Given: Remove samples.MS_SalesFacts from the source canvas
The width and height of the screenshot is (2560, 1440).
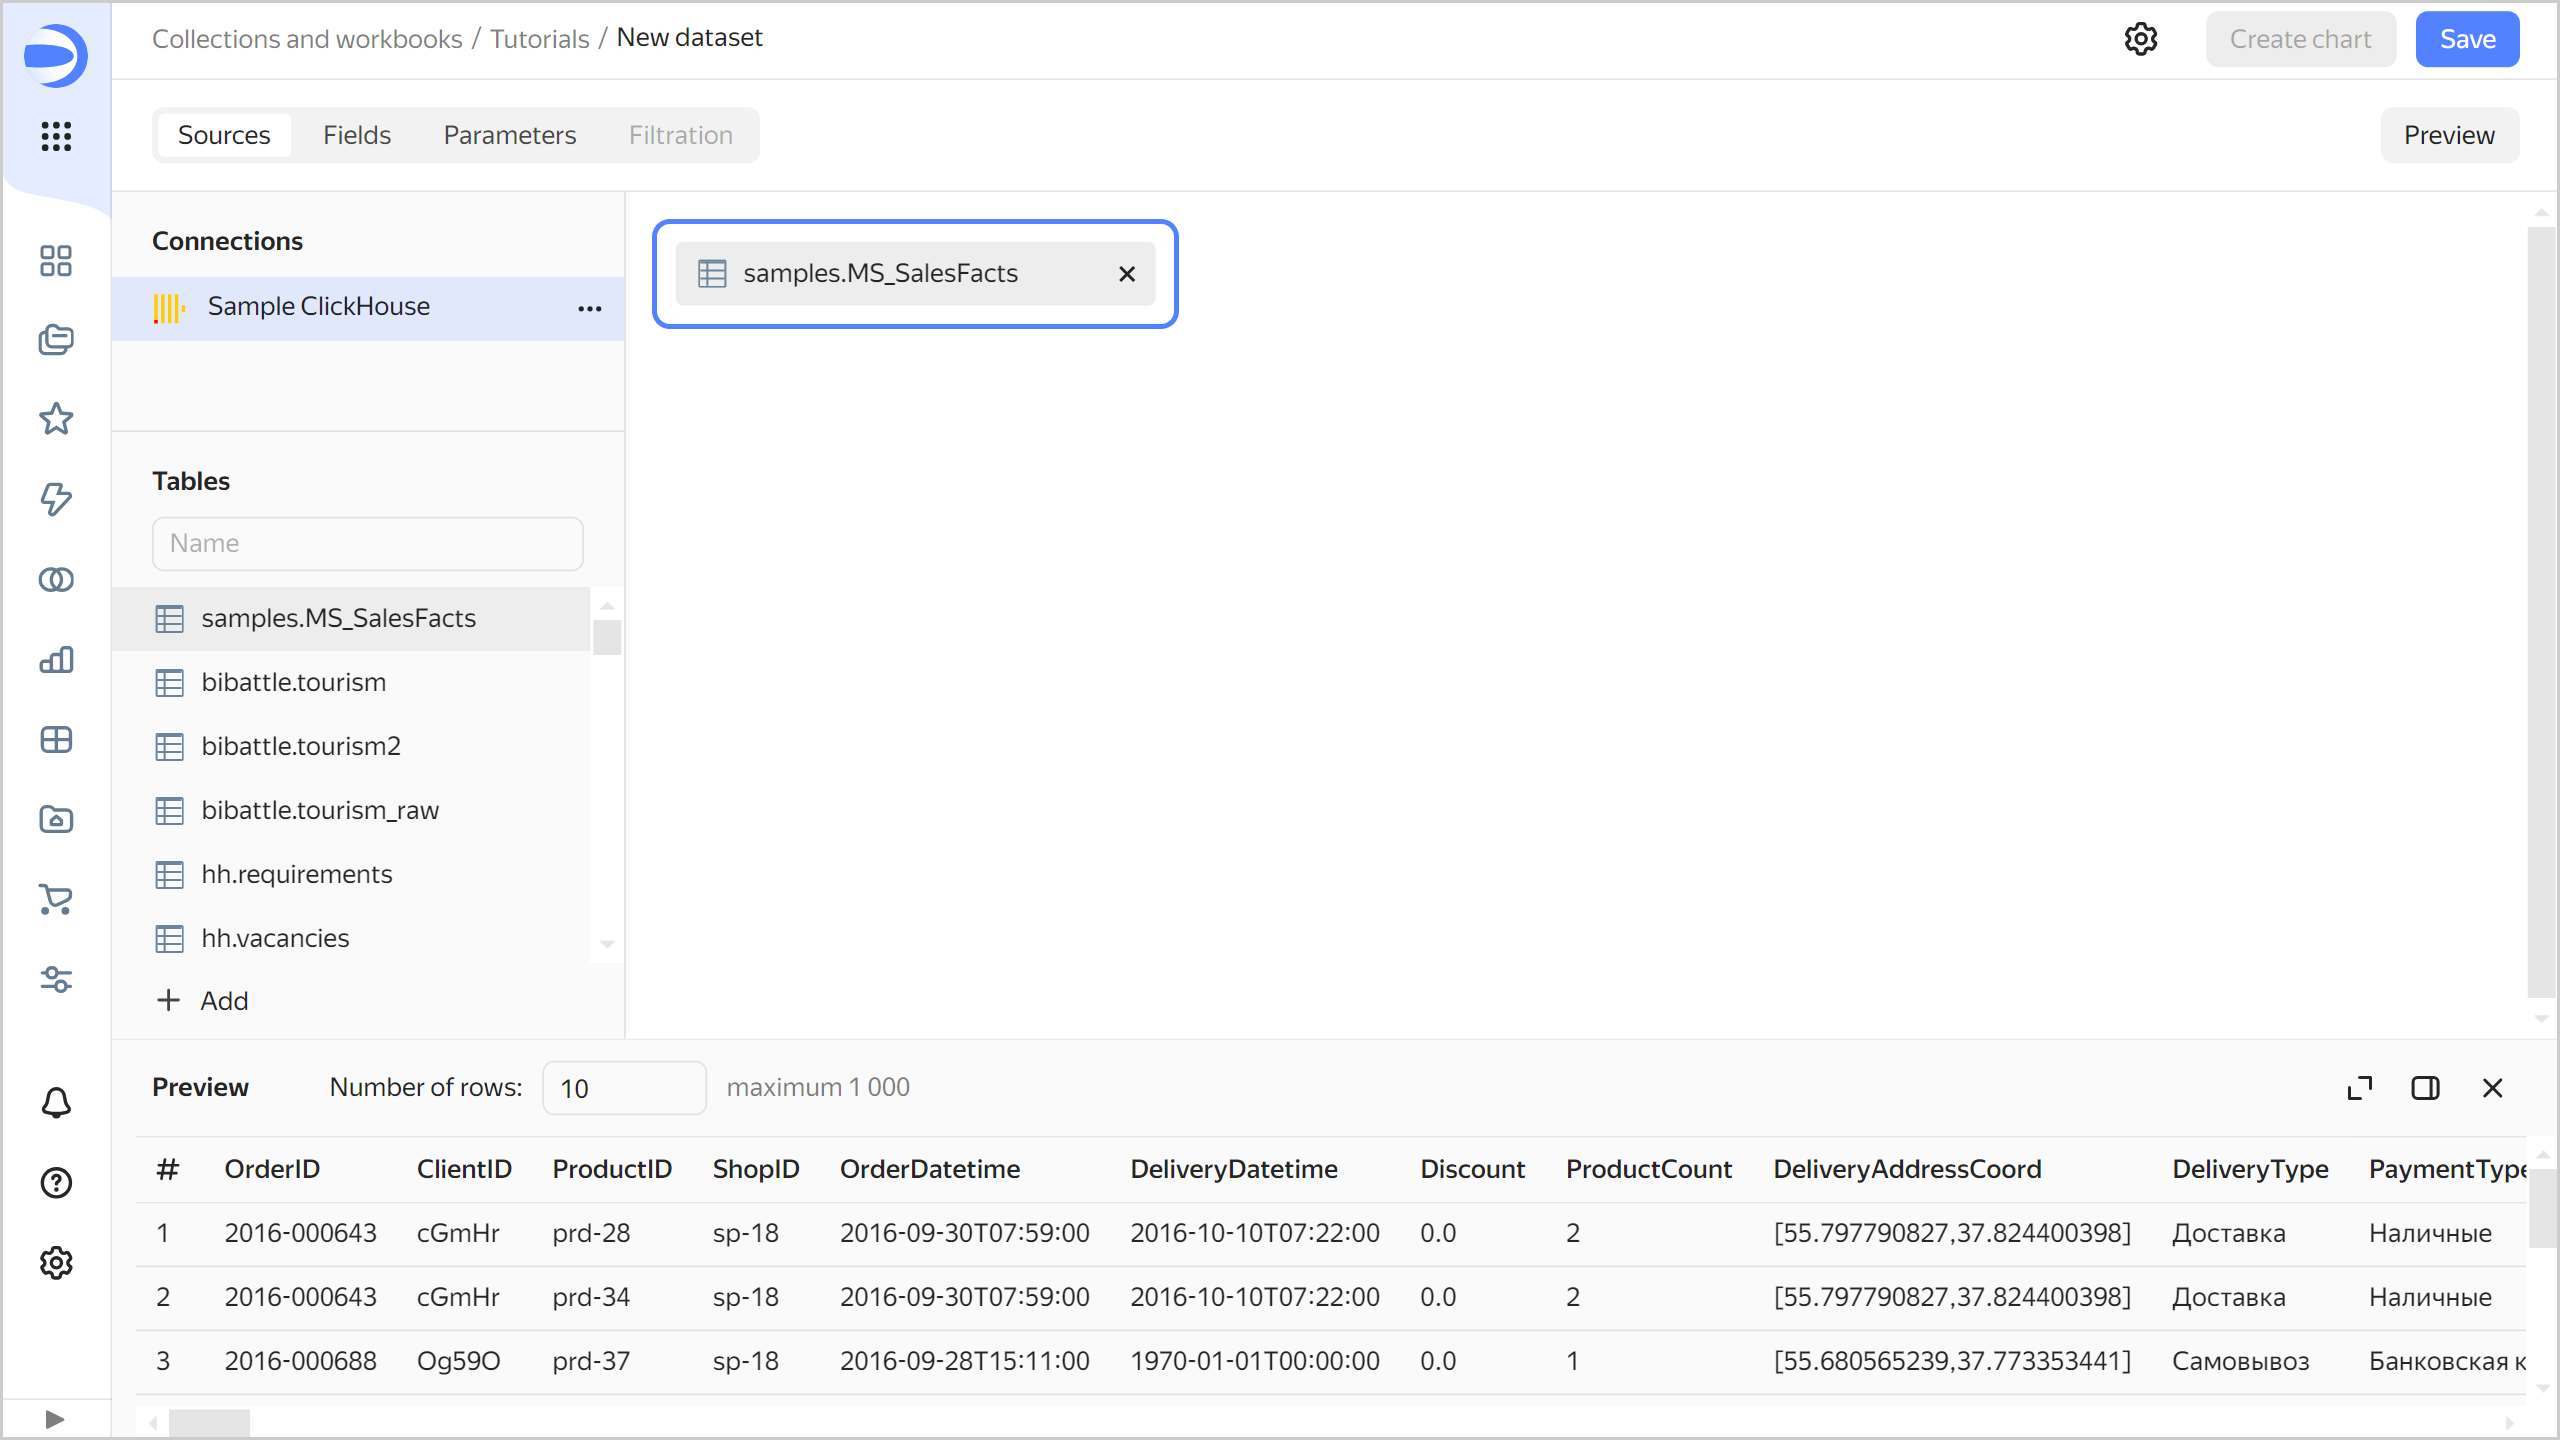Looking at the screenshot, I should pos(1127,274).
